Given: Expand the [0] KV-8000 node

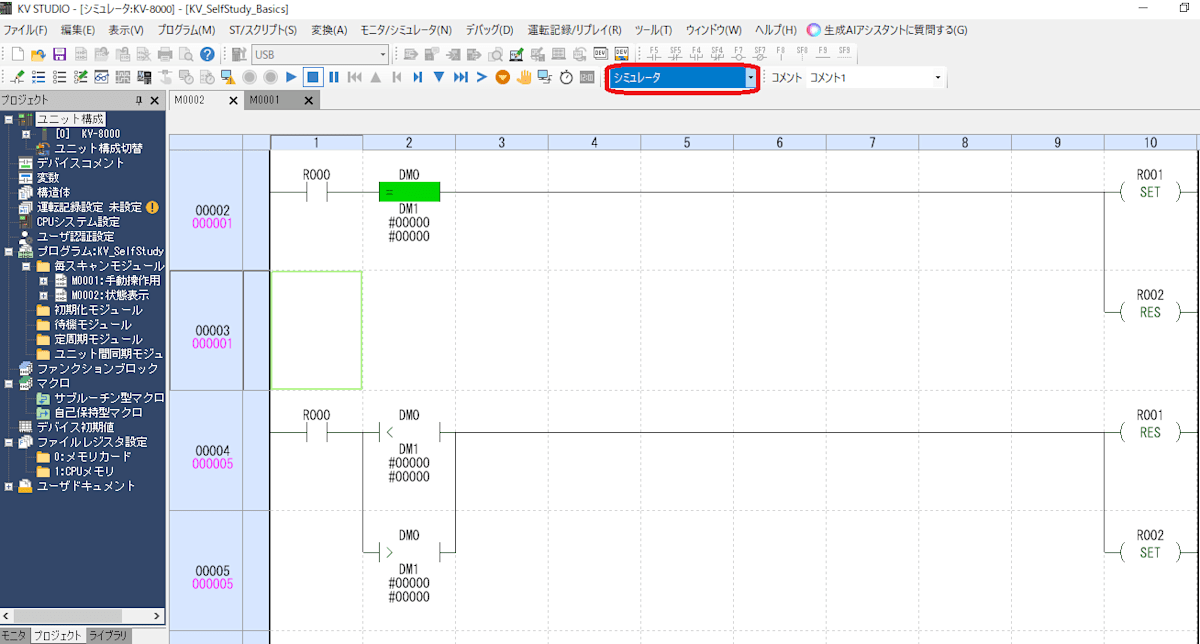Looking at the screenshot, I should click(x=25, y=133).
